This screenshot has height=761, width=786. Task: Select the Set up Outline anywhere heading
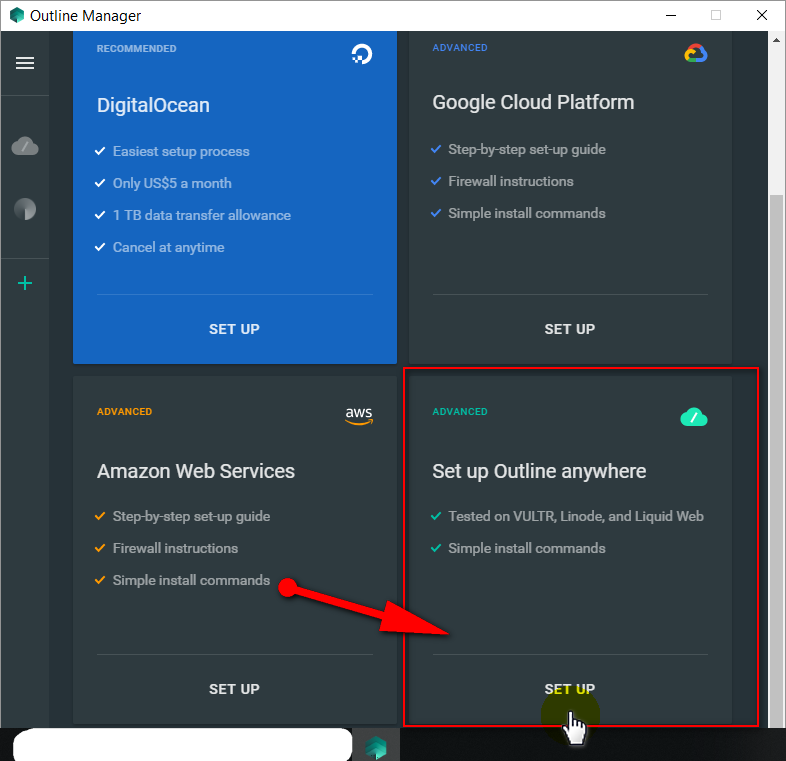pos(539,471)
